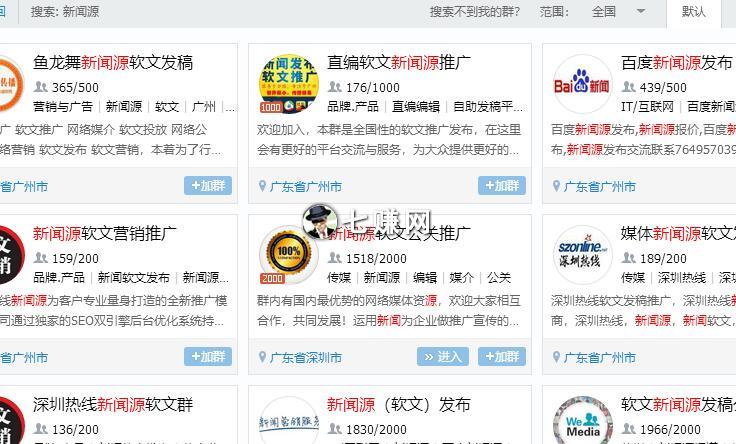Screen dimensions: 736x444
Task: Open group title 深圳热线新闻源软文群
Action: pos(113,404)
